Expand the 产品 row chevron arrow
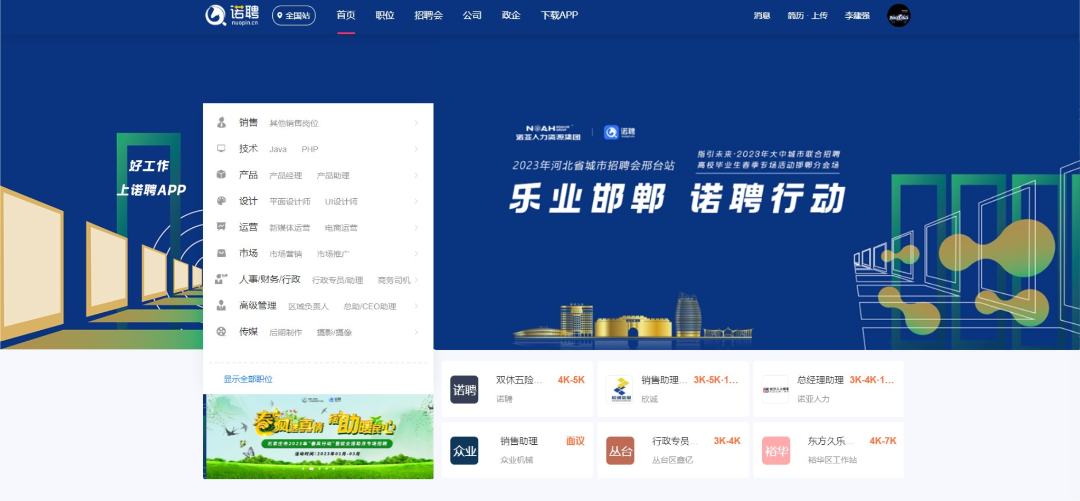Screen dimensions: 1080x501 pyautogui.click(x=416, y=175)
